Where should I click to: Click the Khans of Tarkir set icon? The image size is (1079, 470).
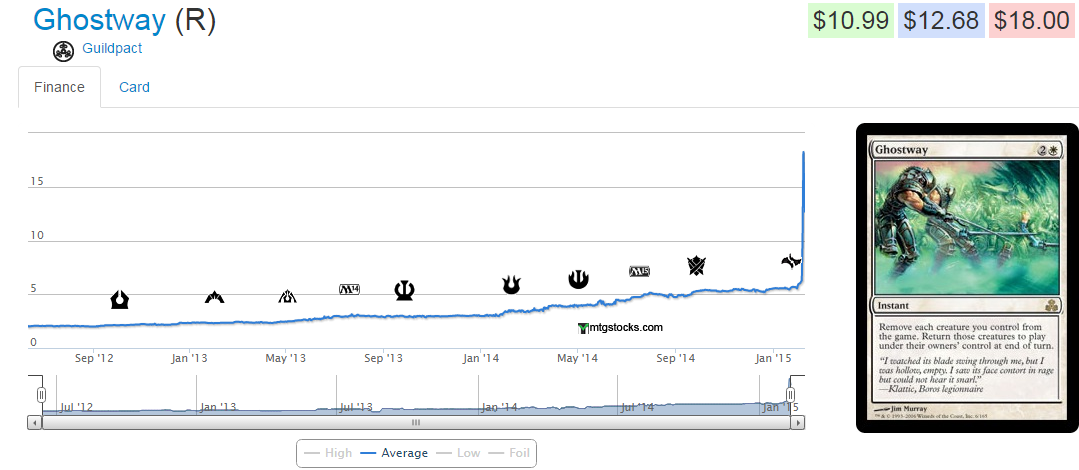coord(697,265)
